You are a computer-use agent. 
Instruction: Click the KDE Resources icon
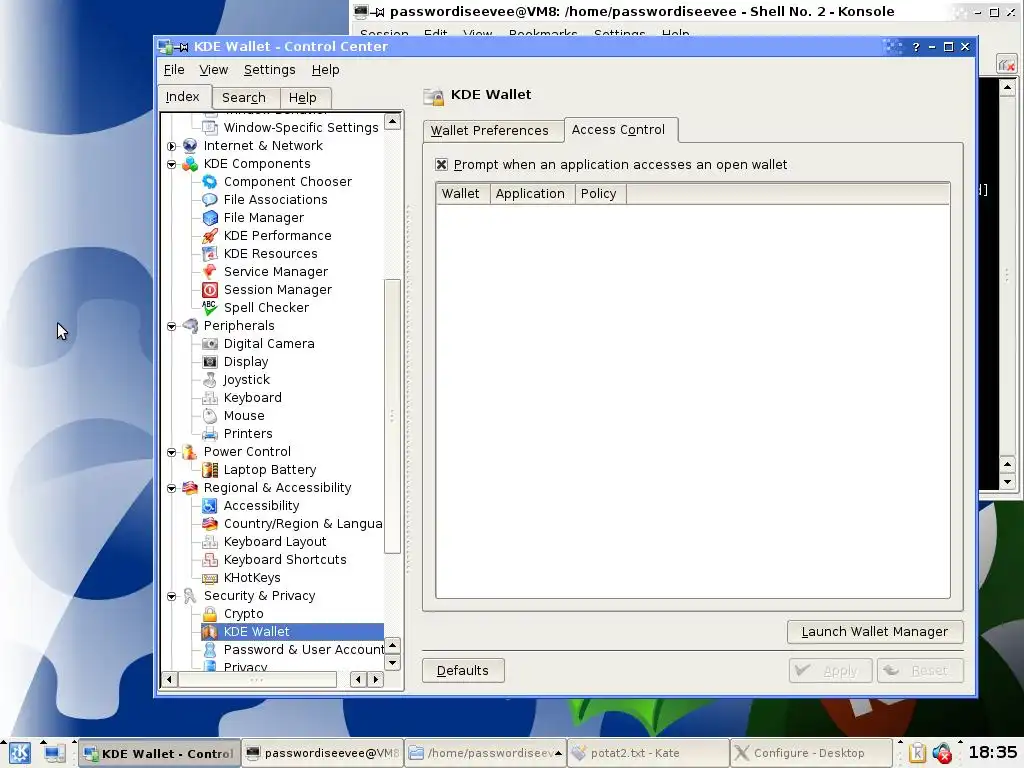point(210,253)
